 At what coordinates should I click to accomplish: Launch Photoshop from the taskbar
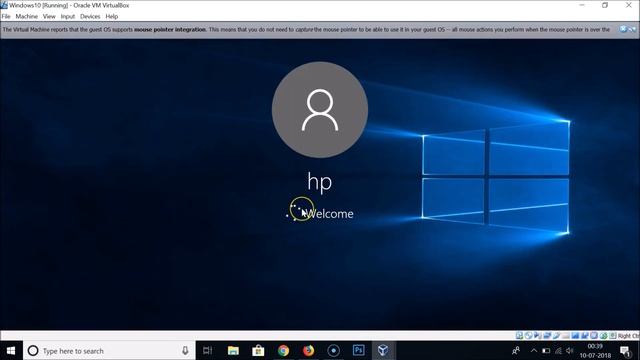tap(358, 351)
